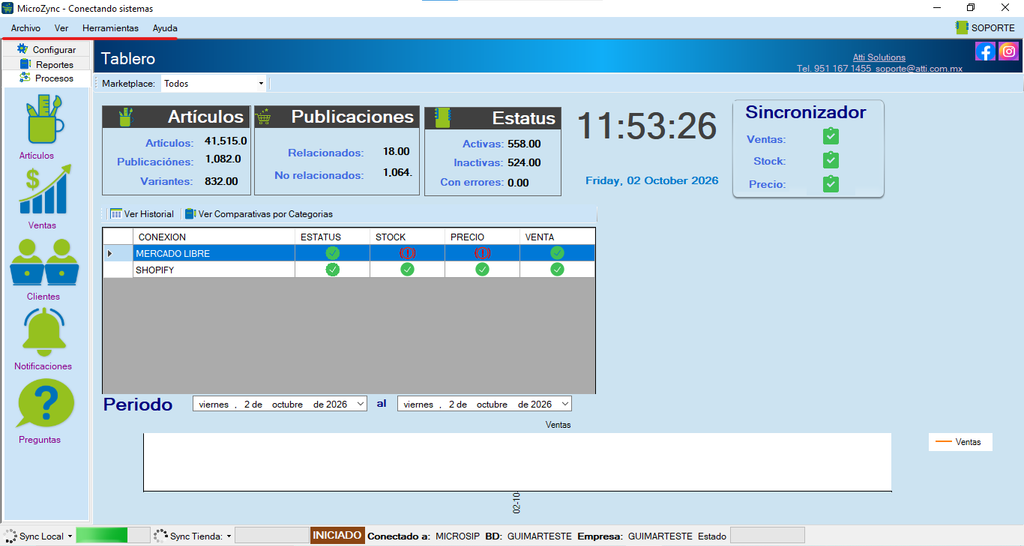Click Ver Comparativas por Categorias button
The width and height of the screenshot is (1024, 546).
point(259,214)
